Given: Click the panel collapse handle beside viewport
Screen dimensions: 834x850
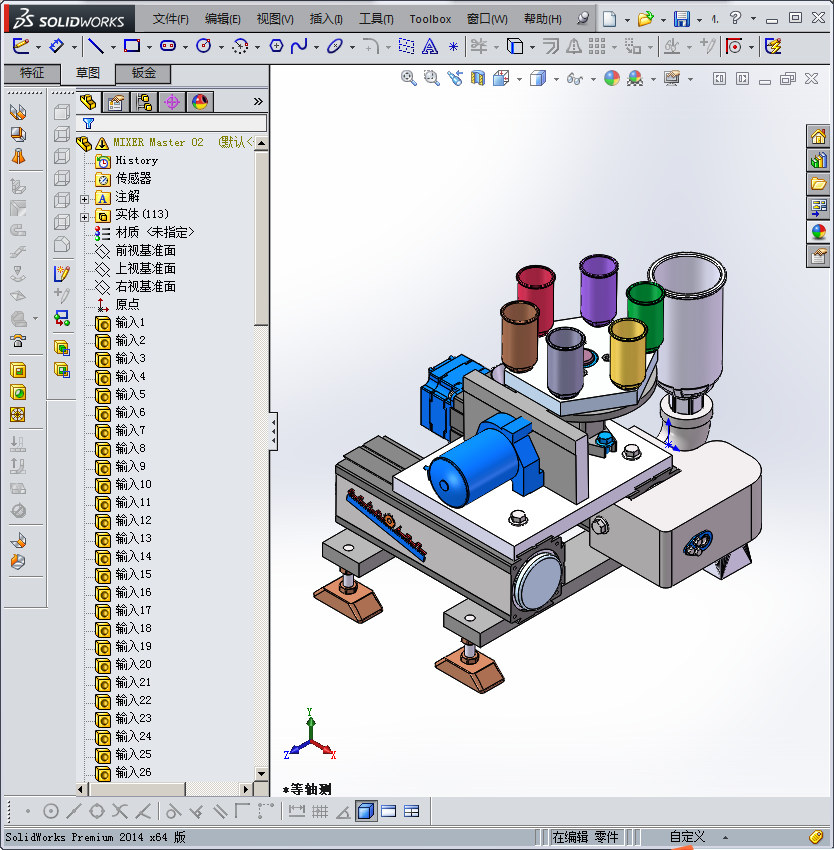Looking at the screenshot, I should coord(274,431).
